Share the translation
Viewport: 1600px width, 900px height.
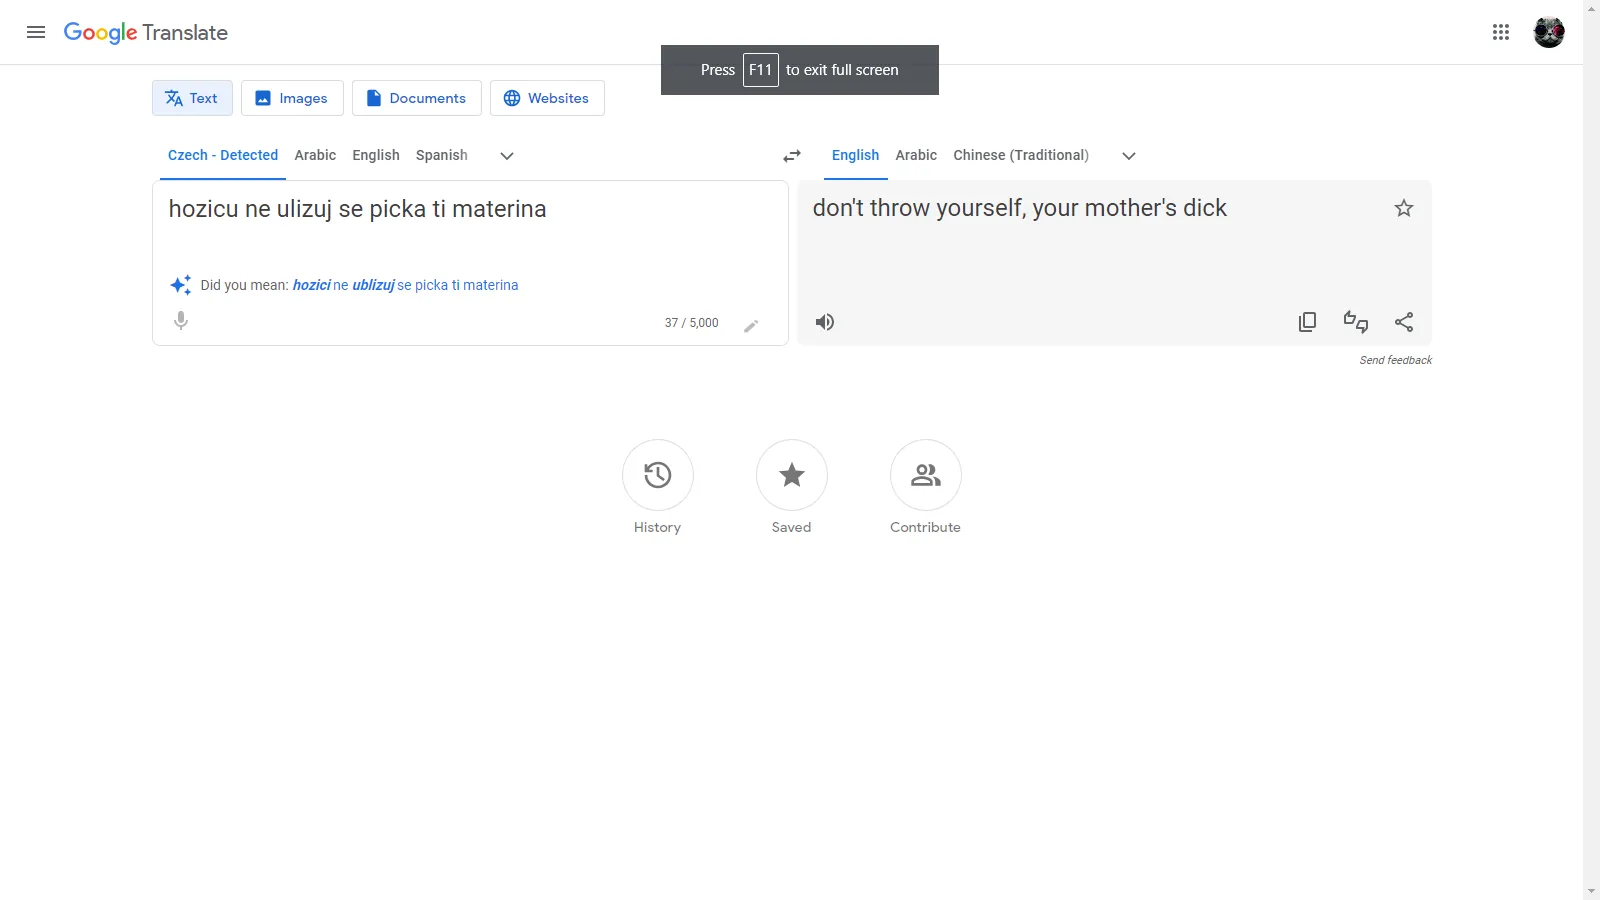tap(1404, 322)
